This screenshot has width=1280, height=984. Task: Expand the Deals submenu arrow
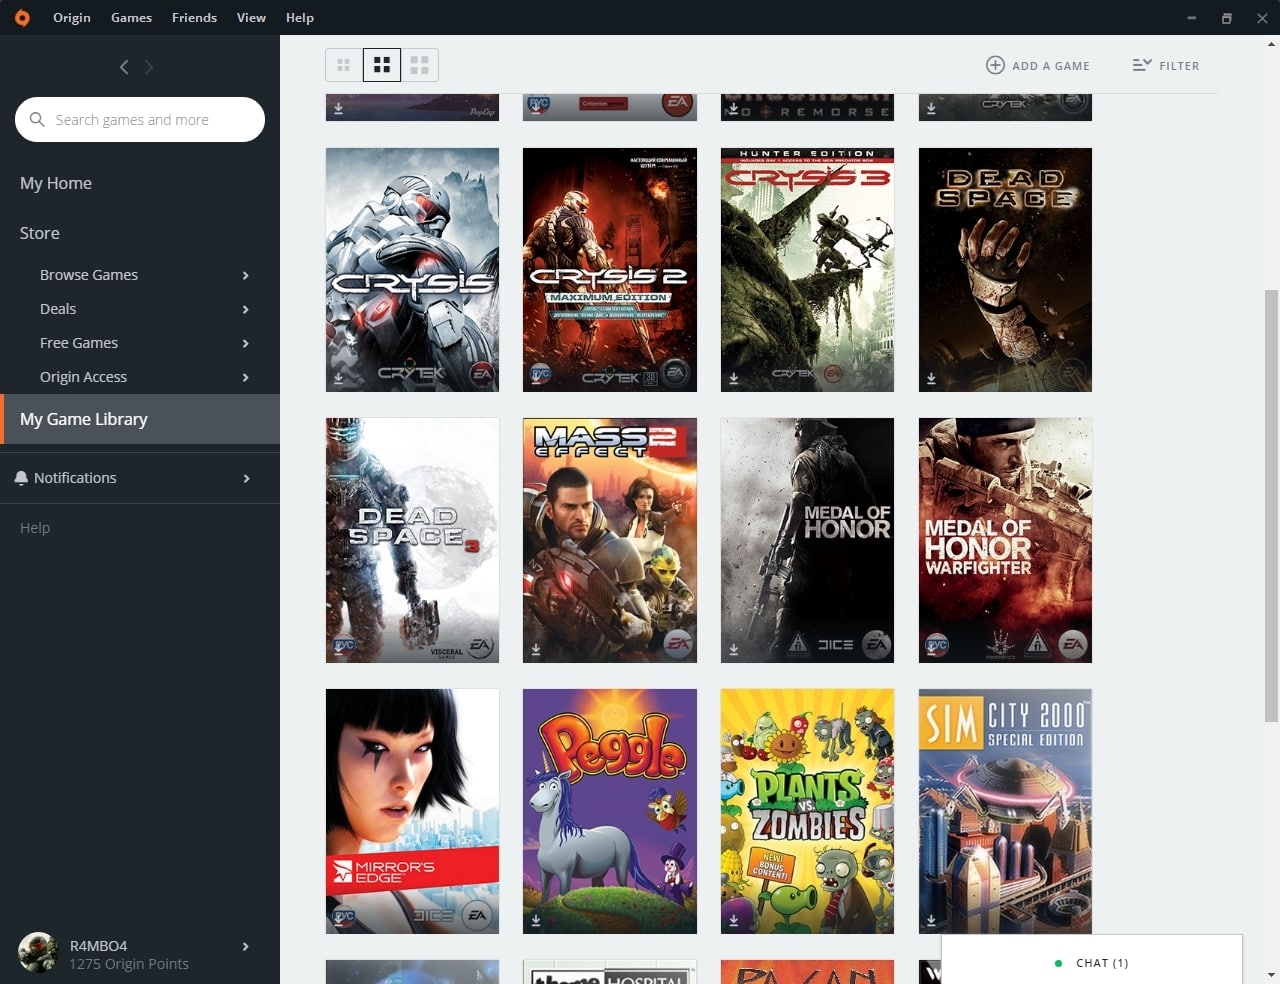[246, 309]
